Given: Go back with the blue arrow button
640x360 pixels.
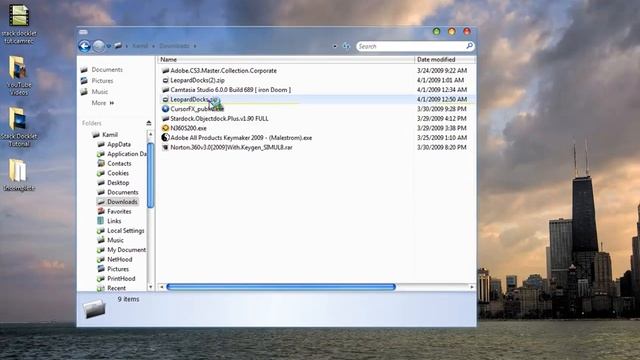Looking at the screenshot, I should coord(84,46).
